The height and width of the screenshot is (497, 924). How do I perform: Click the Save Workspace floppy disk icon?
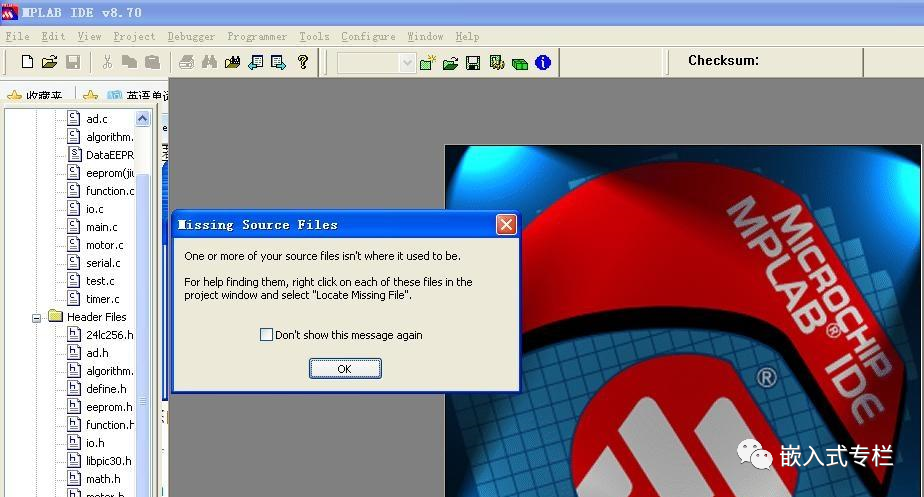click(x=473, y=63)
